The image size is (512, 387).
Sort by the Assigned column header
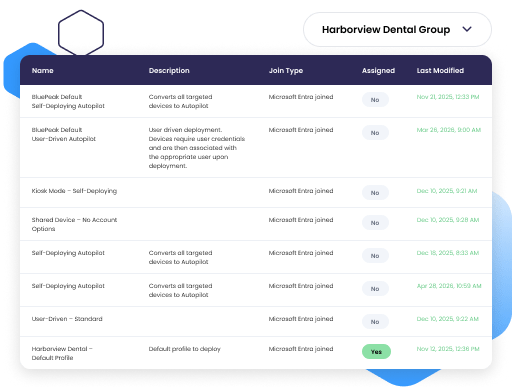tap(378, 71)
